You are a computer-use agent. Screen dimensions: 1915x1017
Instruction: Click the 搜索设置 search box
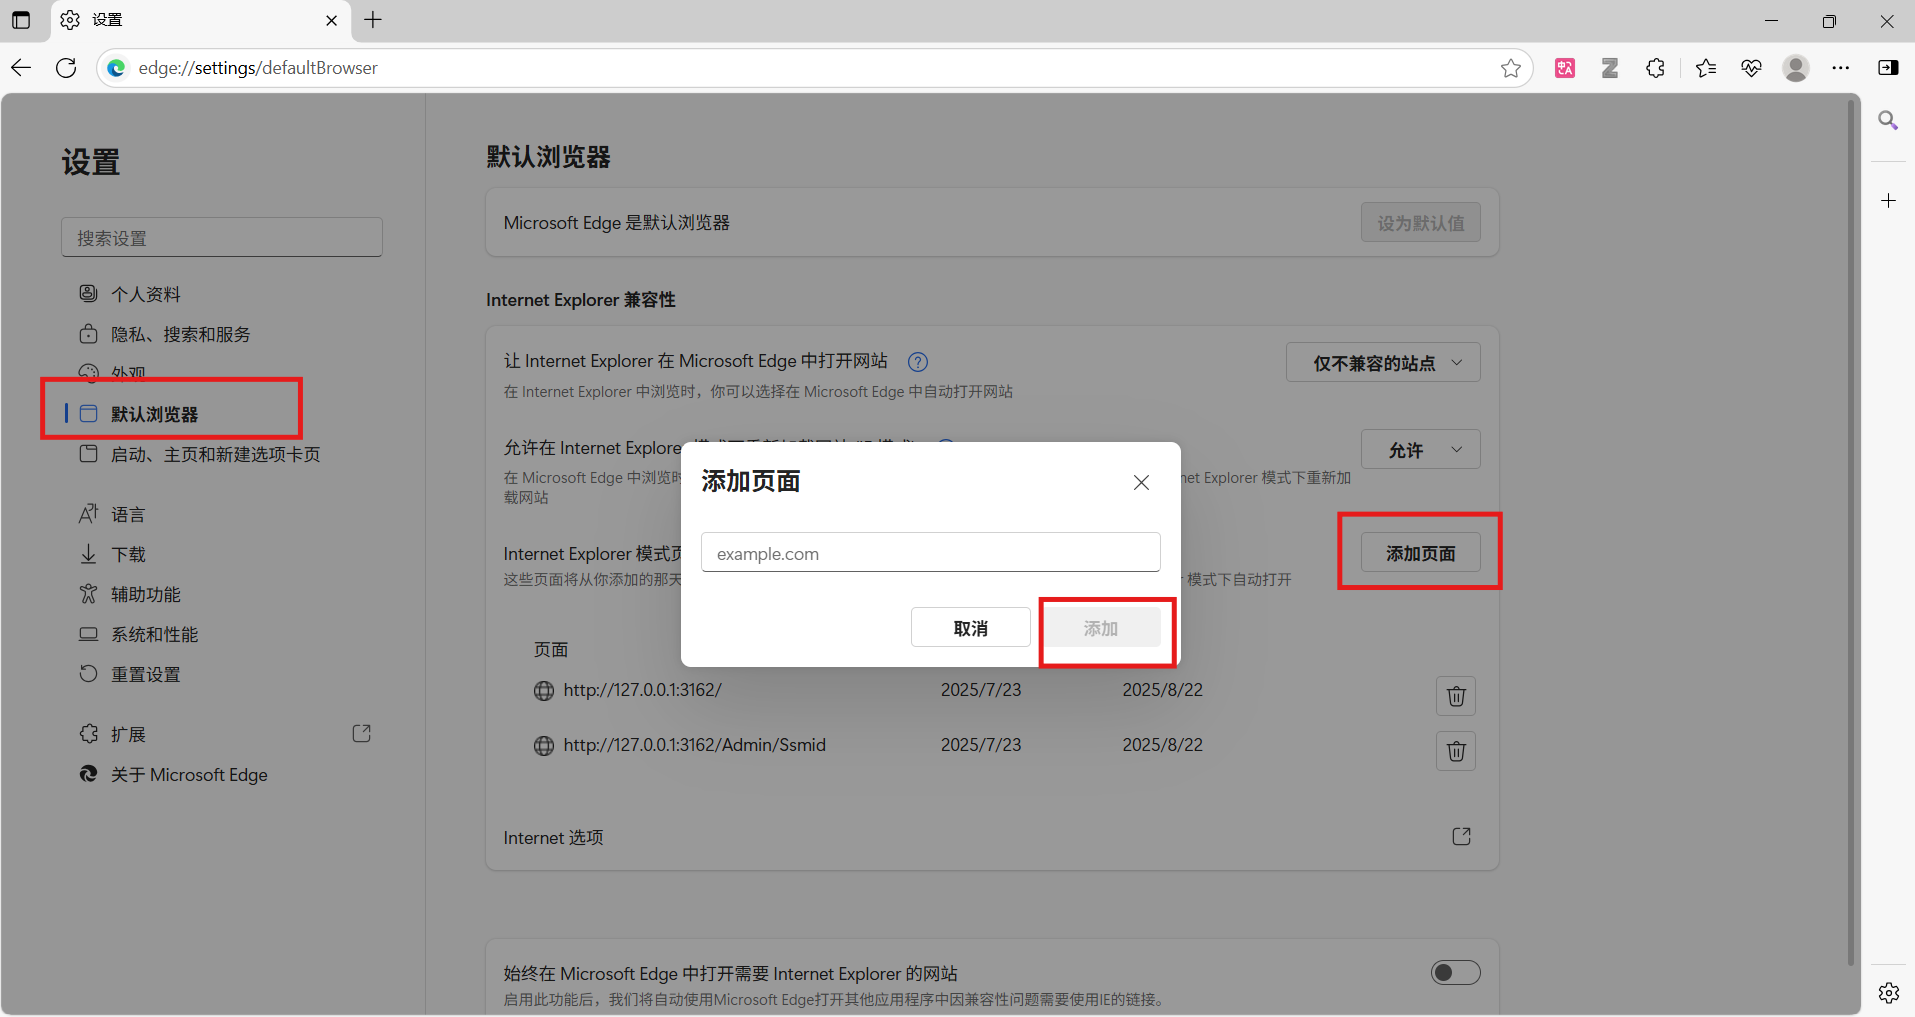coord(222,238)
